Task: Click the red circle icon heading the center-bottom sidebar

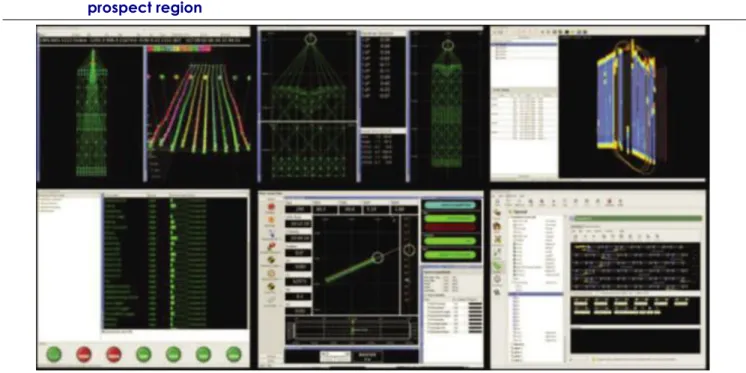Action: (272, 207)
